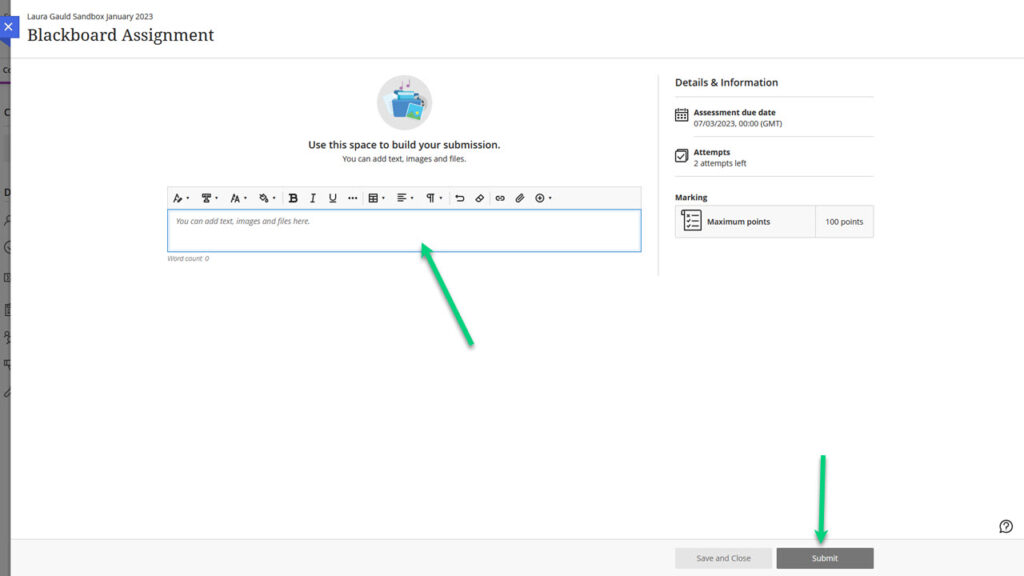Viewport: 1024px width, 576px height.
Task: Click the 'Word count: 0' indicator
Action: click(188, 259)
